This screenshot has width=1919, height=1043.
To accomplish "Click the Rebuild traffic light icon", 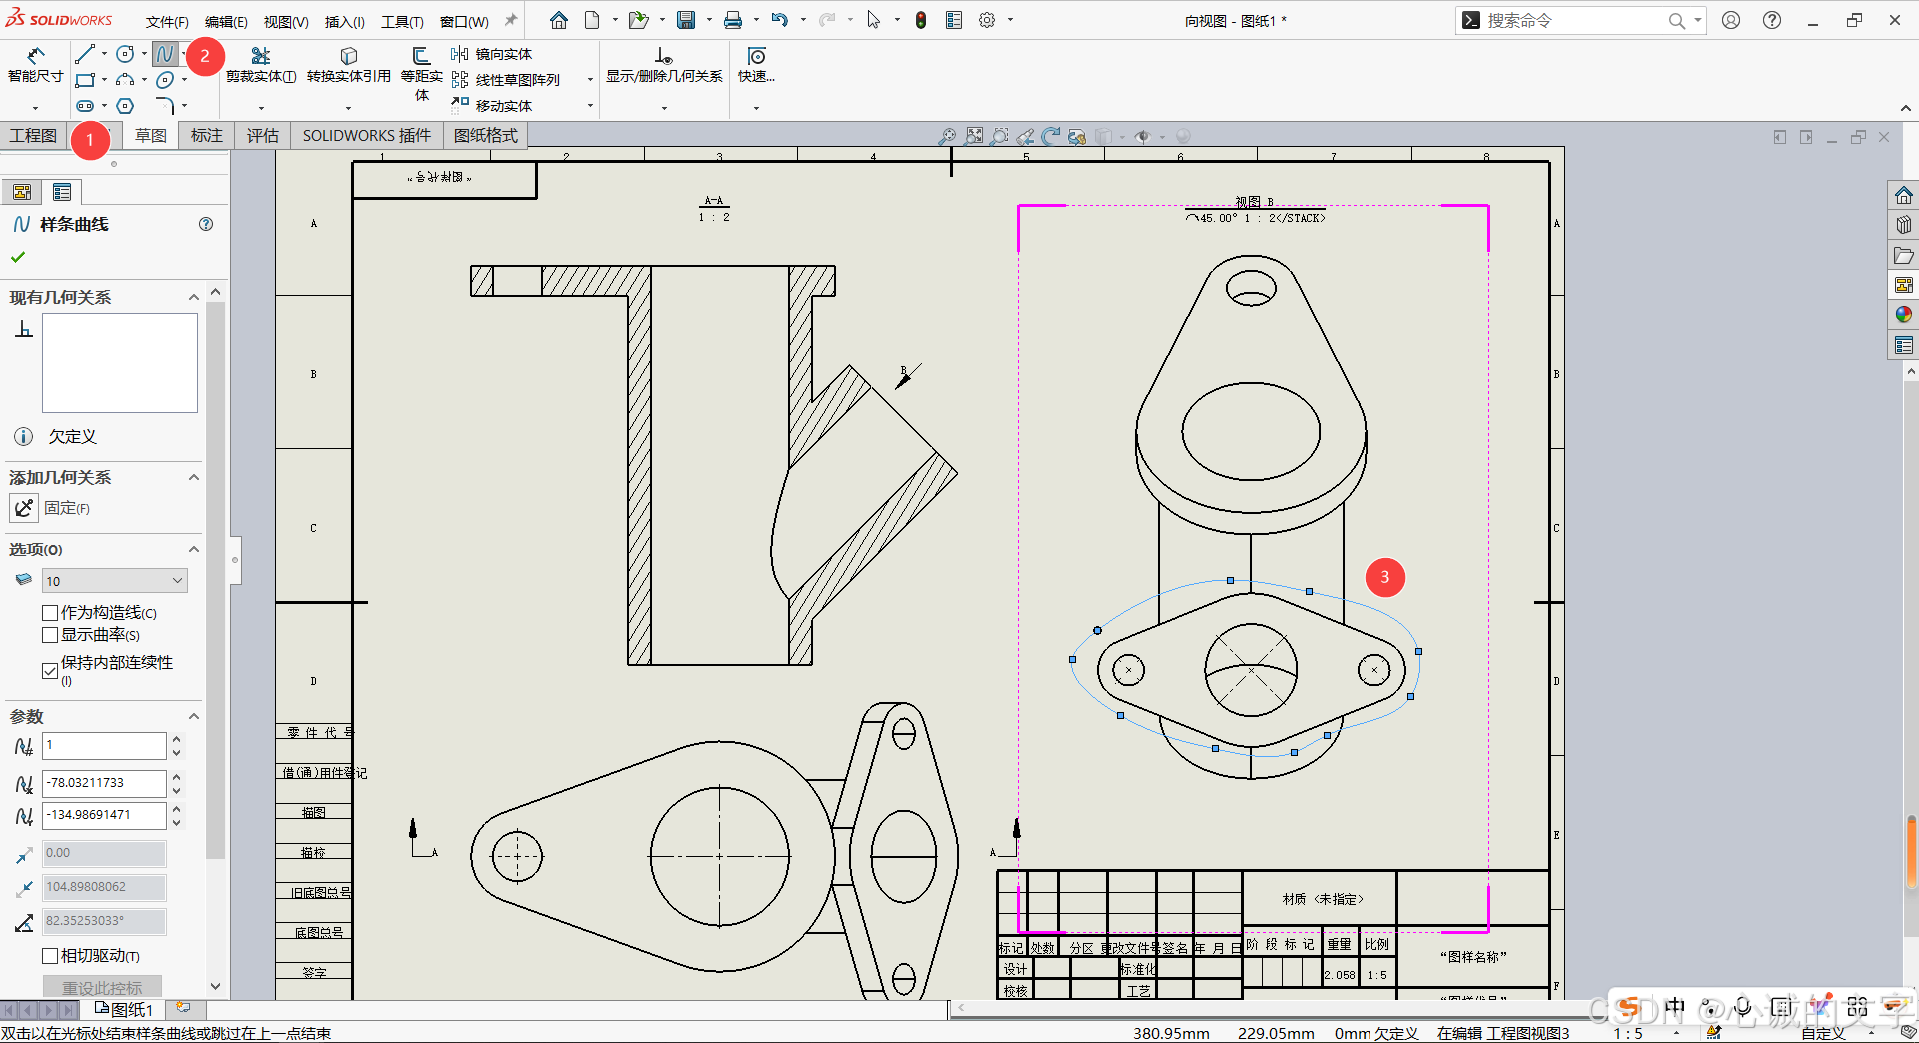I will click(921, 20).
